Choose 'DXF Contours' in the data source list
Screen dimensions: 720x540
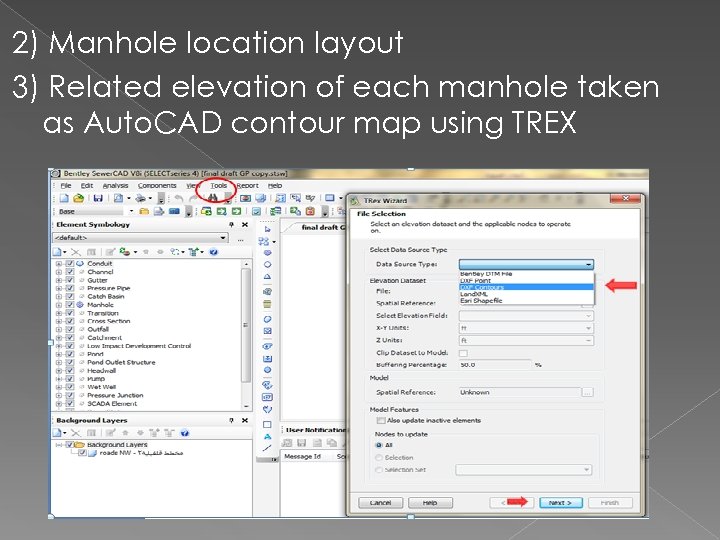pos(526,287)
